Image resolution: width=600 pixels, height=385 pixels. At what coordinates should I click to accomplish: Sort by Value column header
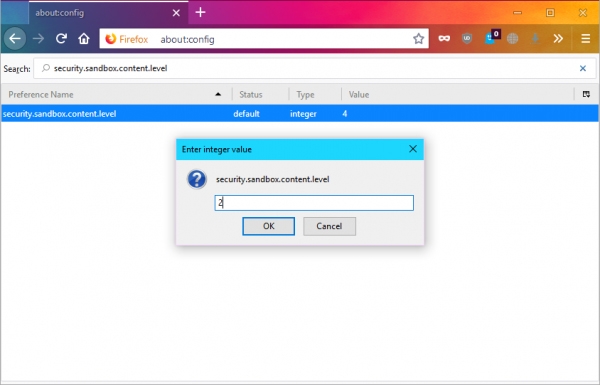pos(458,95)
